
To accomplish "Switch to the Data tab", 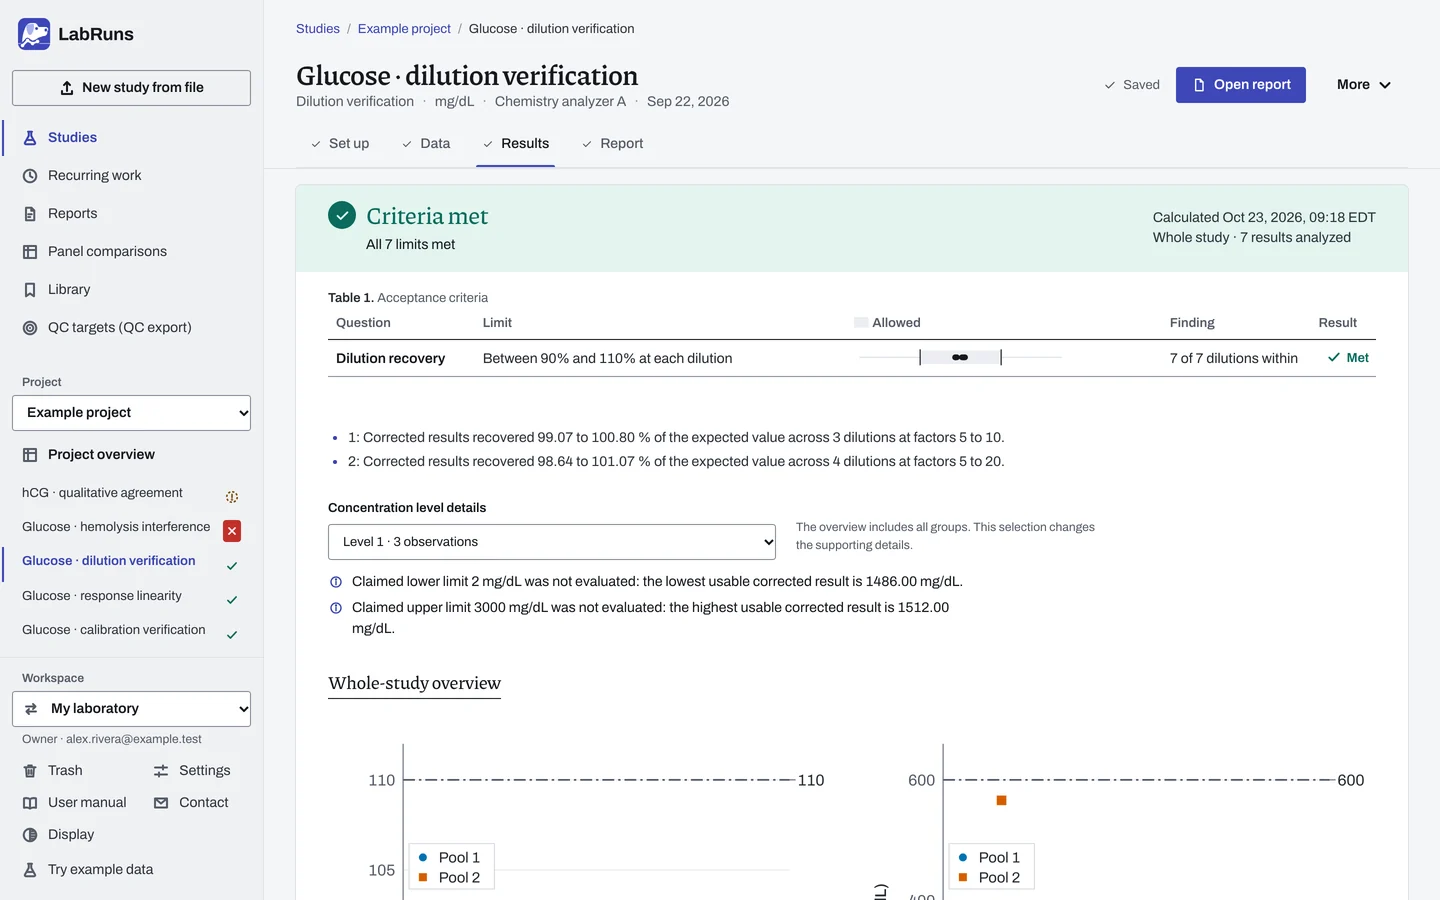I will (426, 144).
